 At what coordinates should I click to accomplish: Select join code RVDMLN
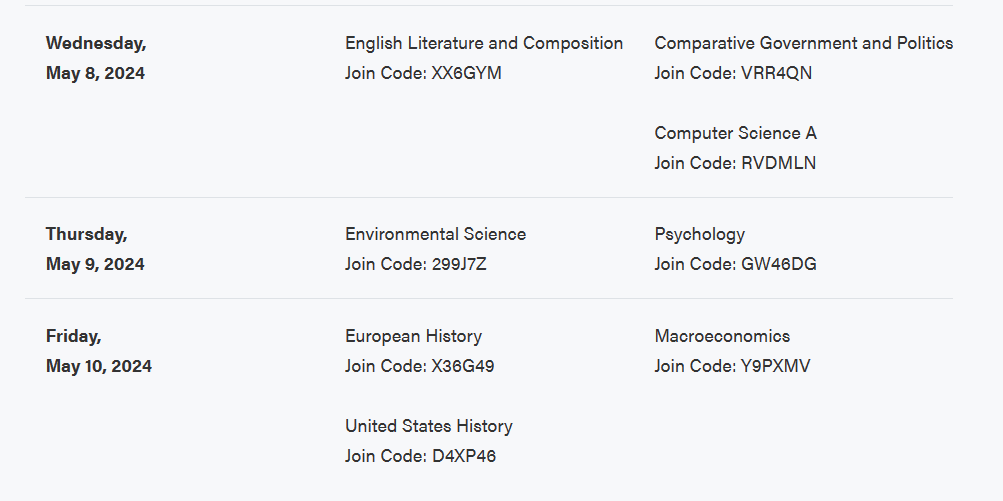pyautogui.click(x=778, y=163)
